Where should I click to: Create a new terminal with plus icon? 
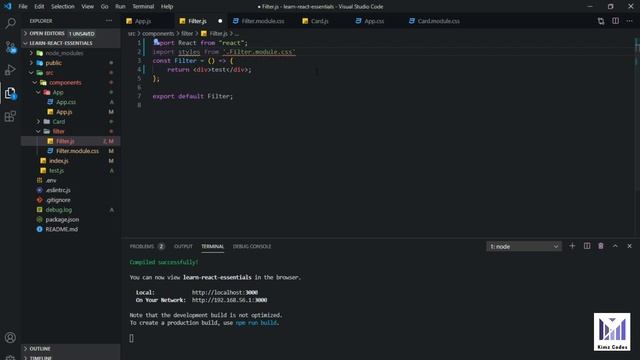point(572,246)
